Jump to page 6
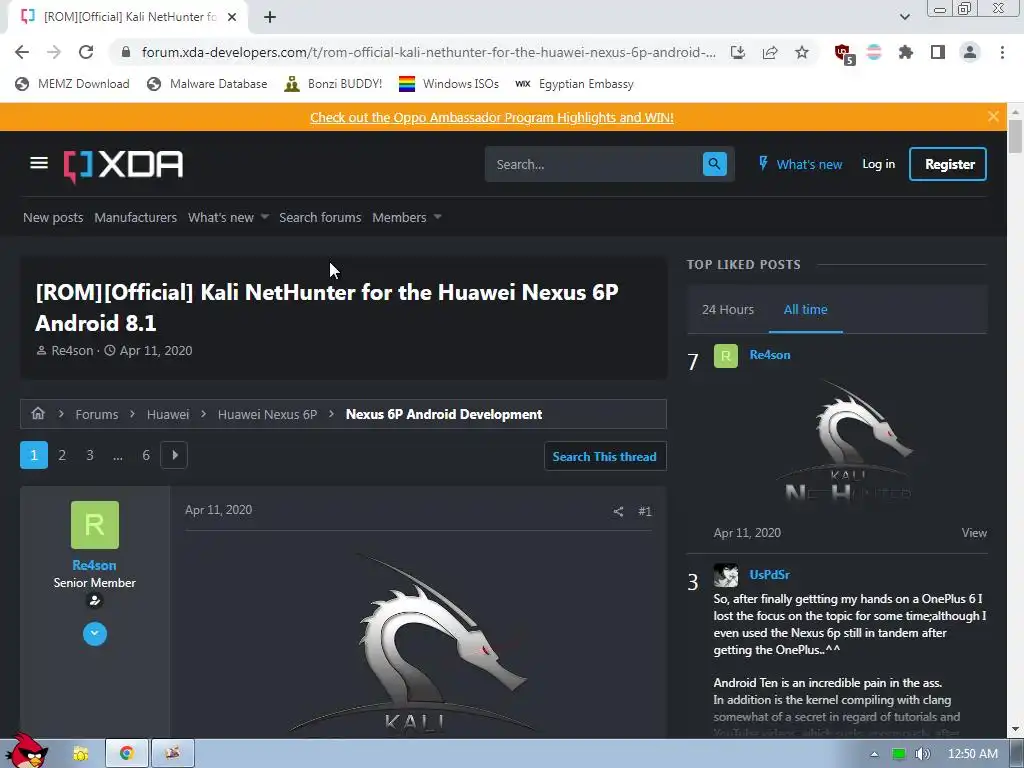 146,455
